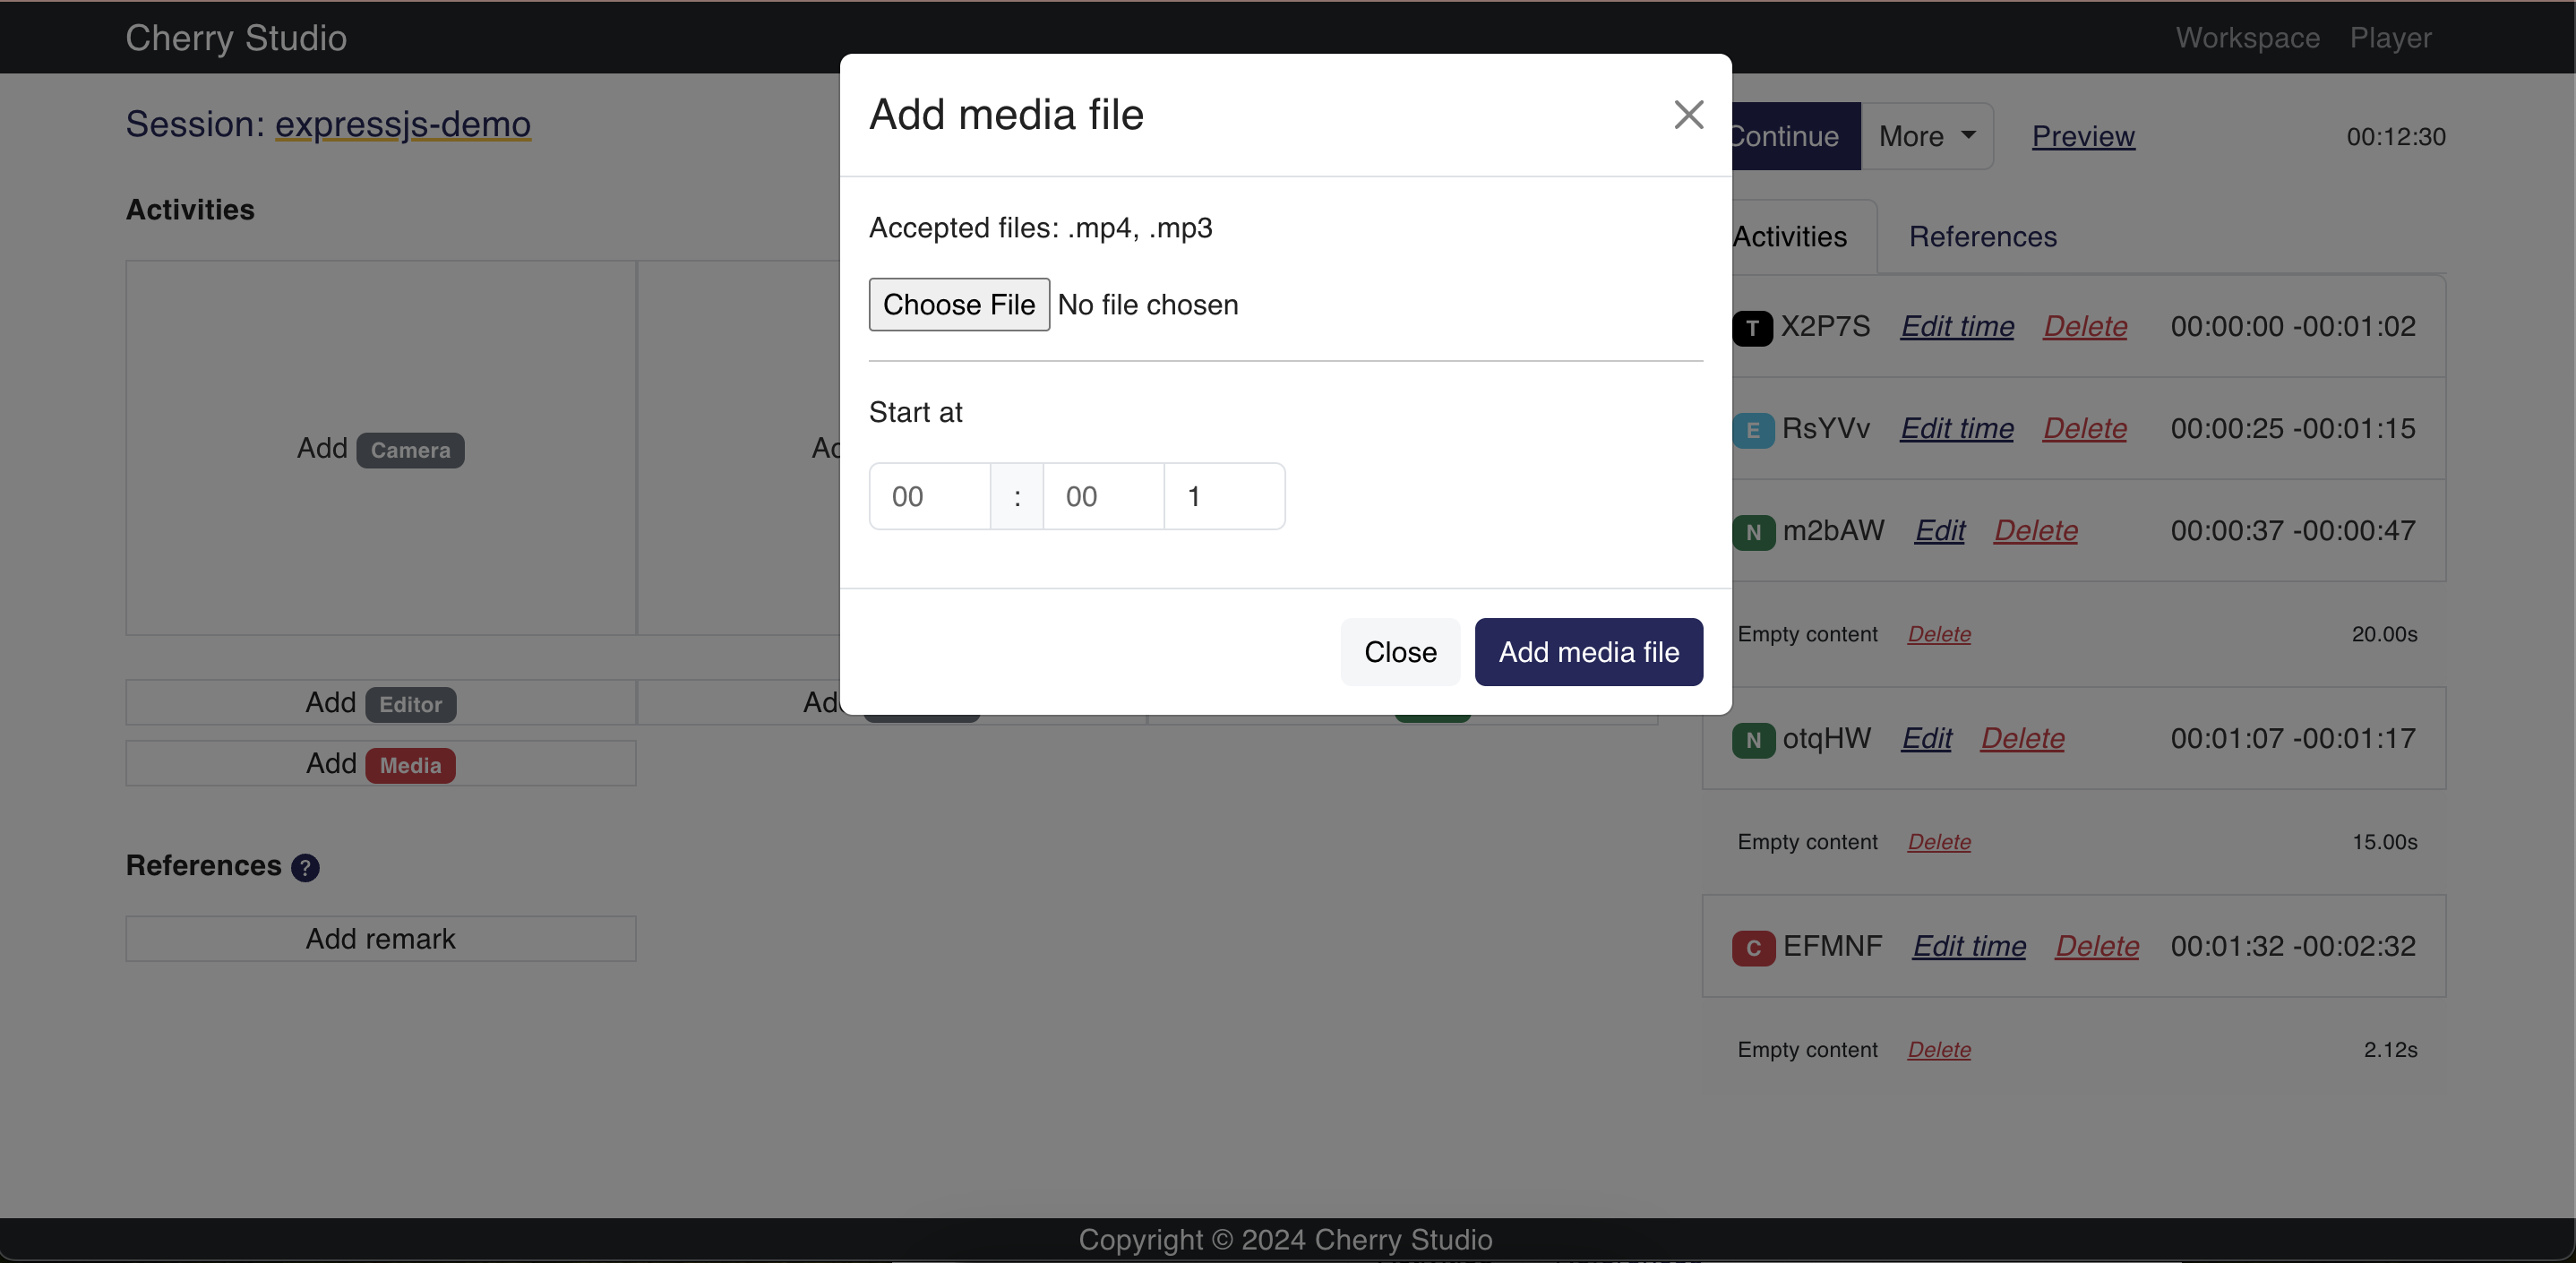Click the Editor badge in Add Editor
Screen dimensions: 2576x1263
[x=410, y=704]
